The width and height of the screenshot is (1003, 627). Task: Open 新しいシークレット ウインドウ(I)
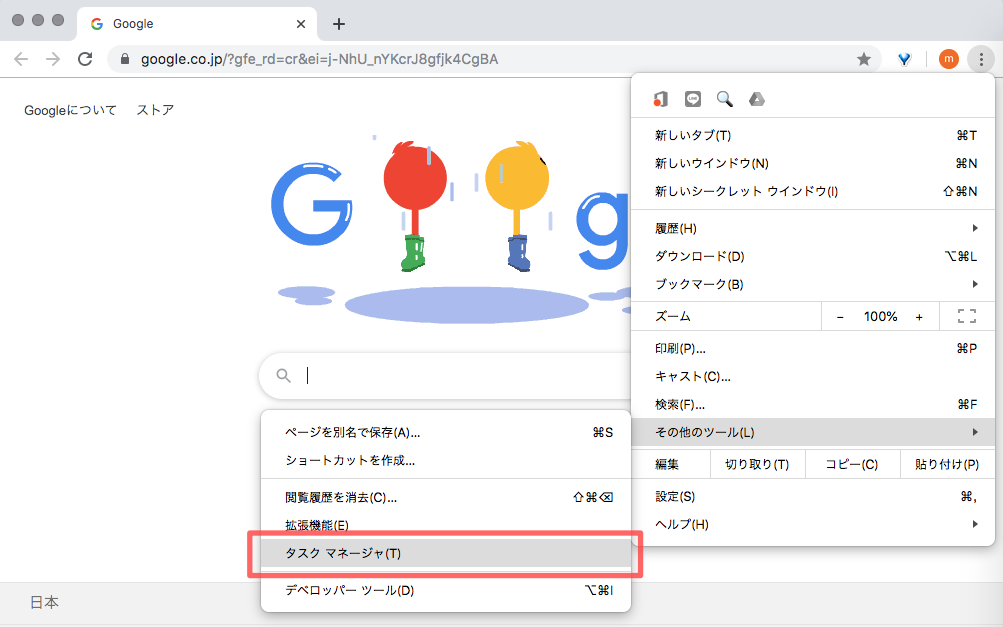pyautogui.click(x=813, y=191)
